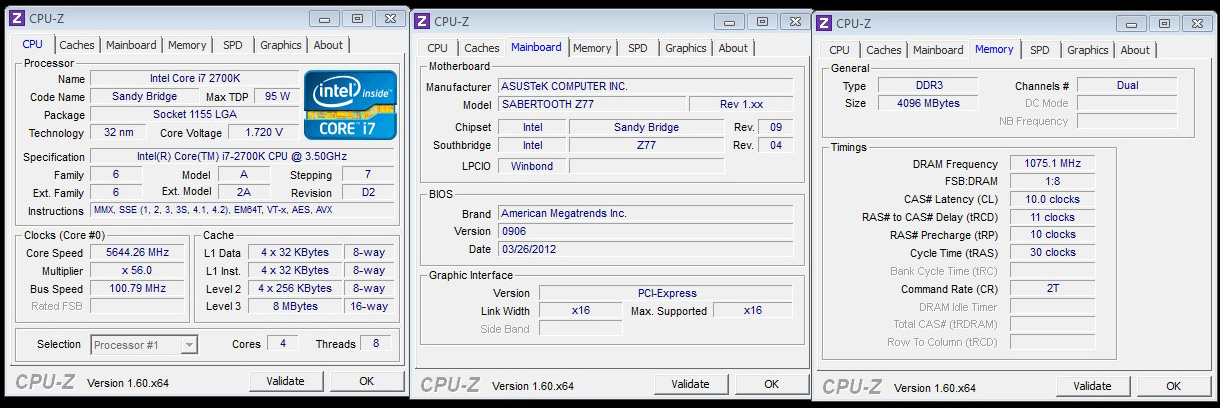The width and height of the screenshot is (1220, 408).
Task: Click FSB:DRAM ratio value 1:8
Action: (x=1052, y=182)
